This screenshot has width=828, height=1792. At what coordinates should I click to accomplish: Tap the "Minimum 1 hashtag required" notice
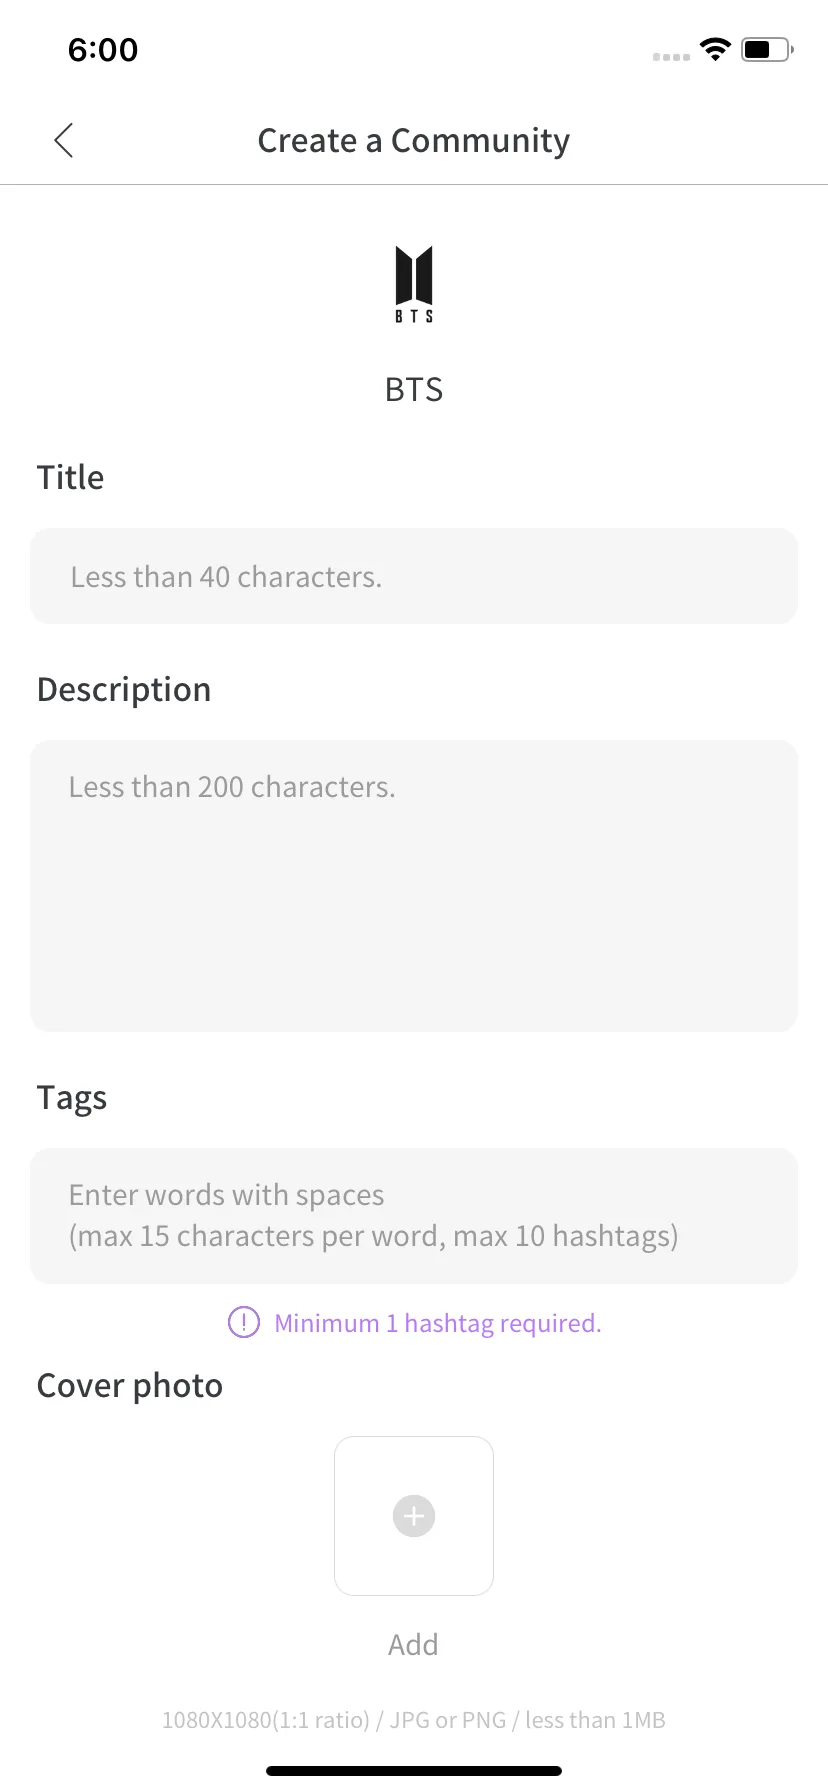click(438, 1323)
